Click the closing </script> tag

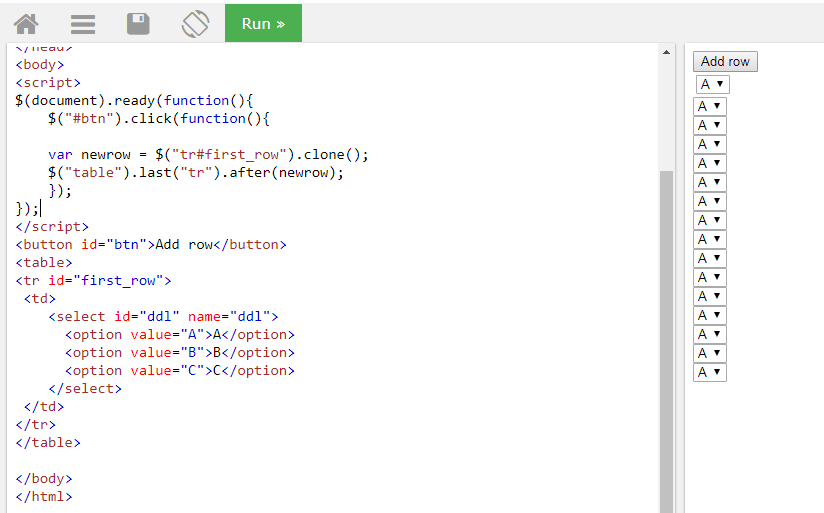pos(52,227)
